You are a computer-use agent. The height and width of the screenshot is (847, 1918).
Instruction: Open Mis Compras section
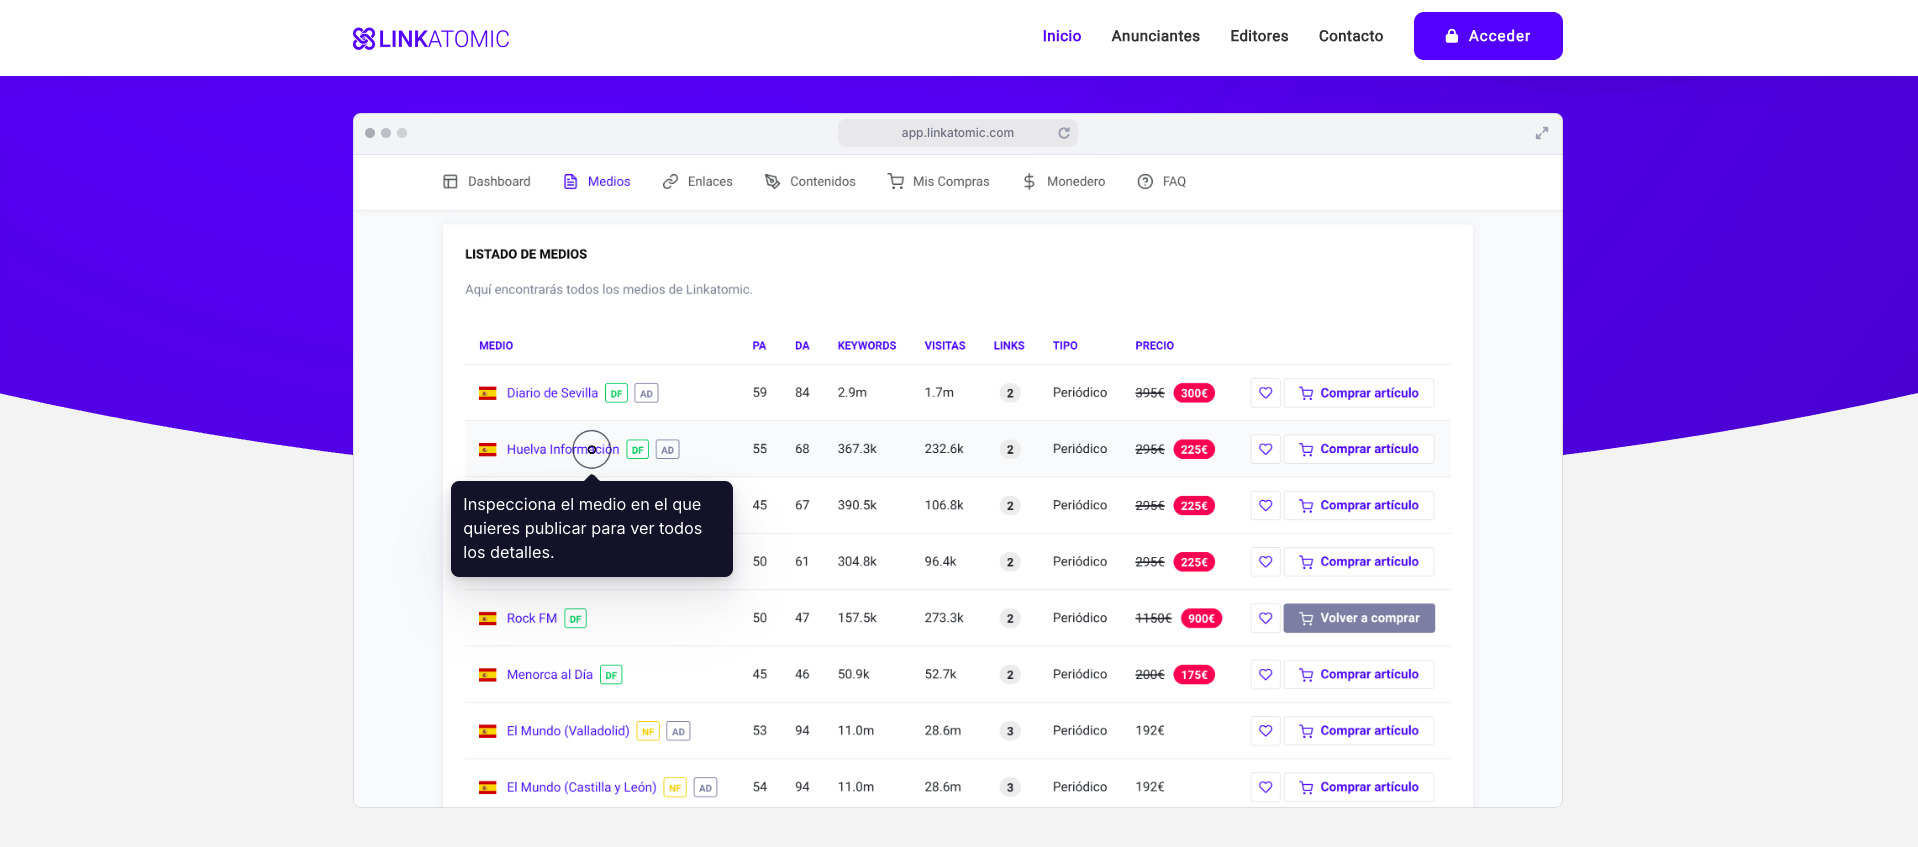pyautogui.click(x=939, y=182)
